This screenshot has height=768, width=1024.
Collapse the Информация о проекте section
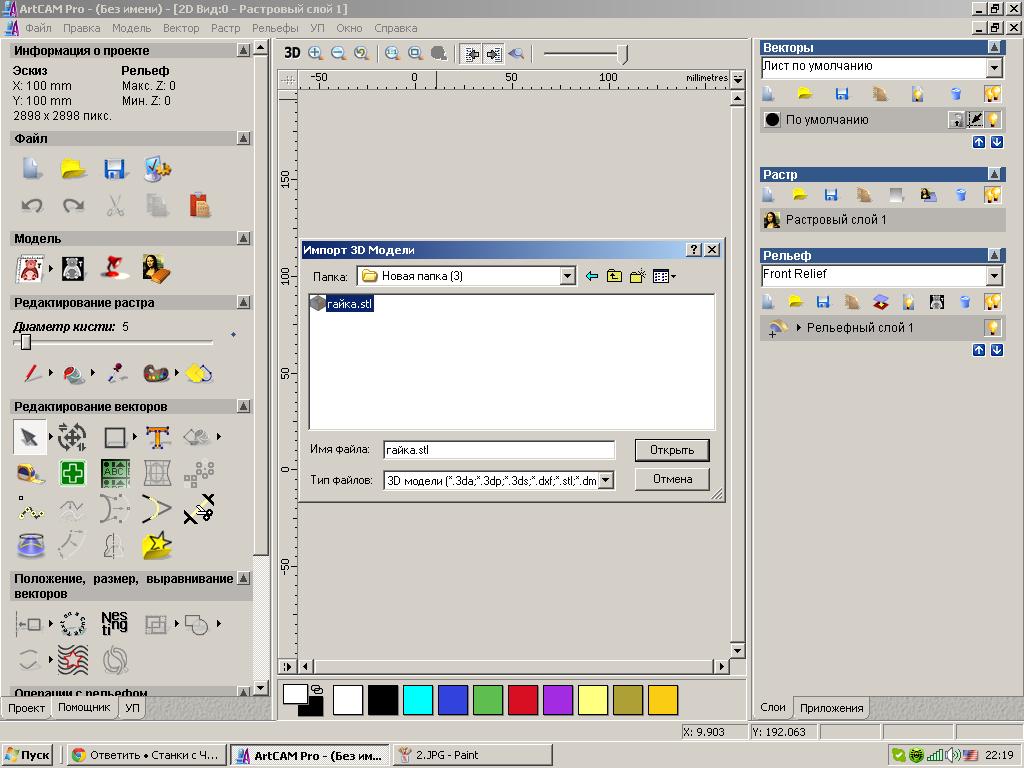tap(244, 50)
